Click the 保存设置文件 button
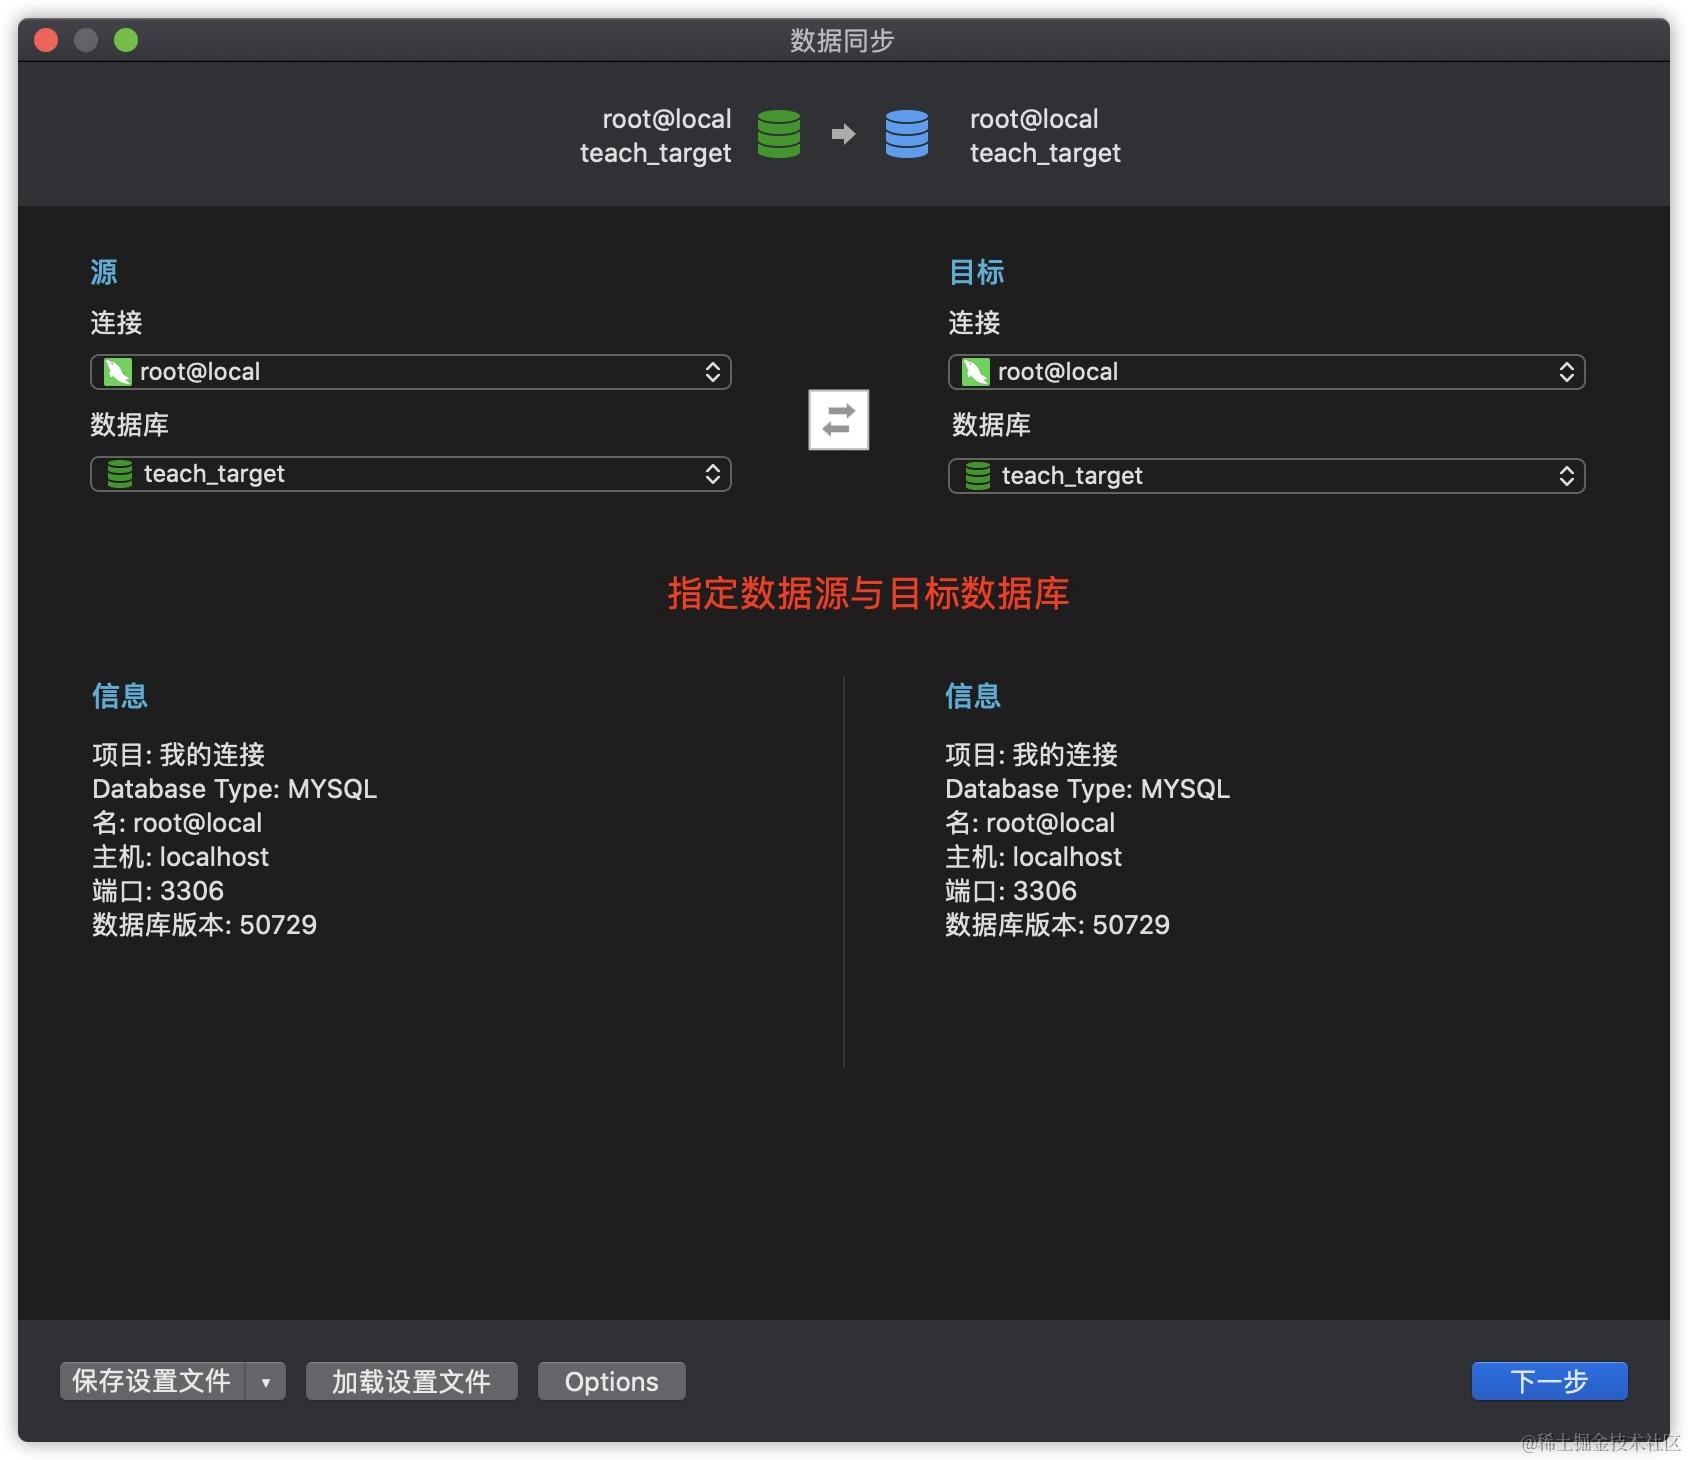 [153, 1381]
